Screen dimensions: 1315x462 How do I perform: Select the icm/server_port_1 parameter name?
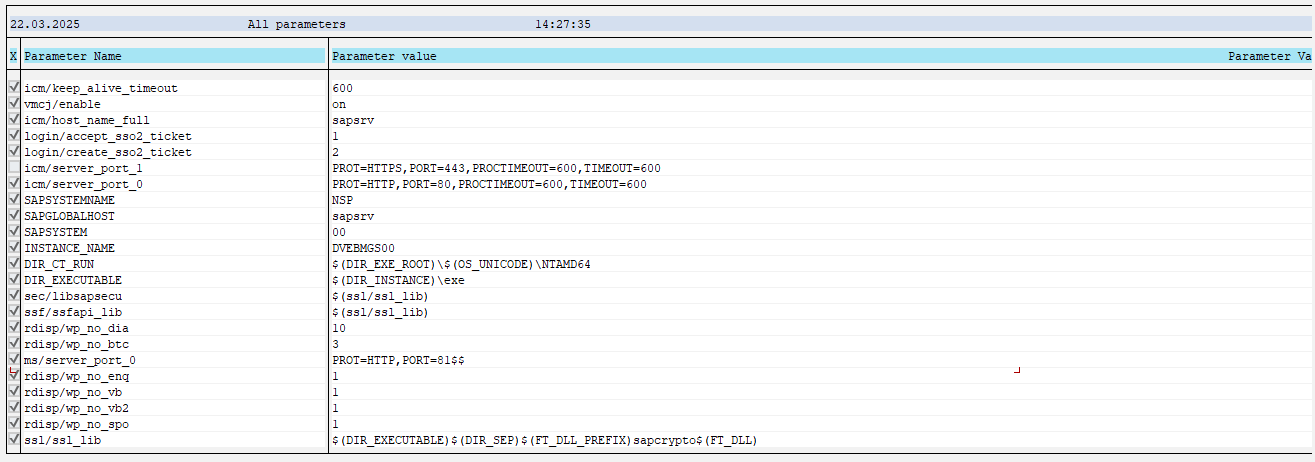(x=84, y=168)
